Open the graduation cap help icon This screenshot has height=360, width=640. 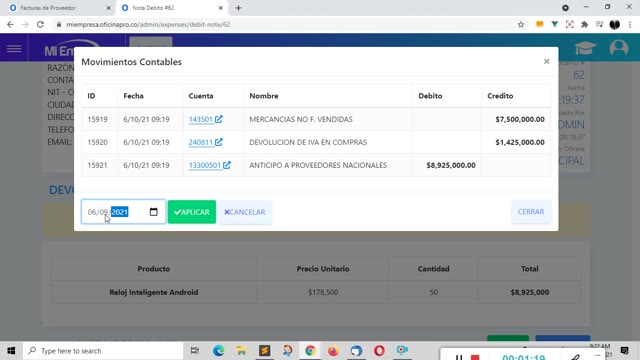[x=585, y=48]
